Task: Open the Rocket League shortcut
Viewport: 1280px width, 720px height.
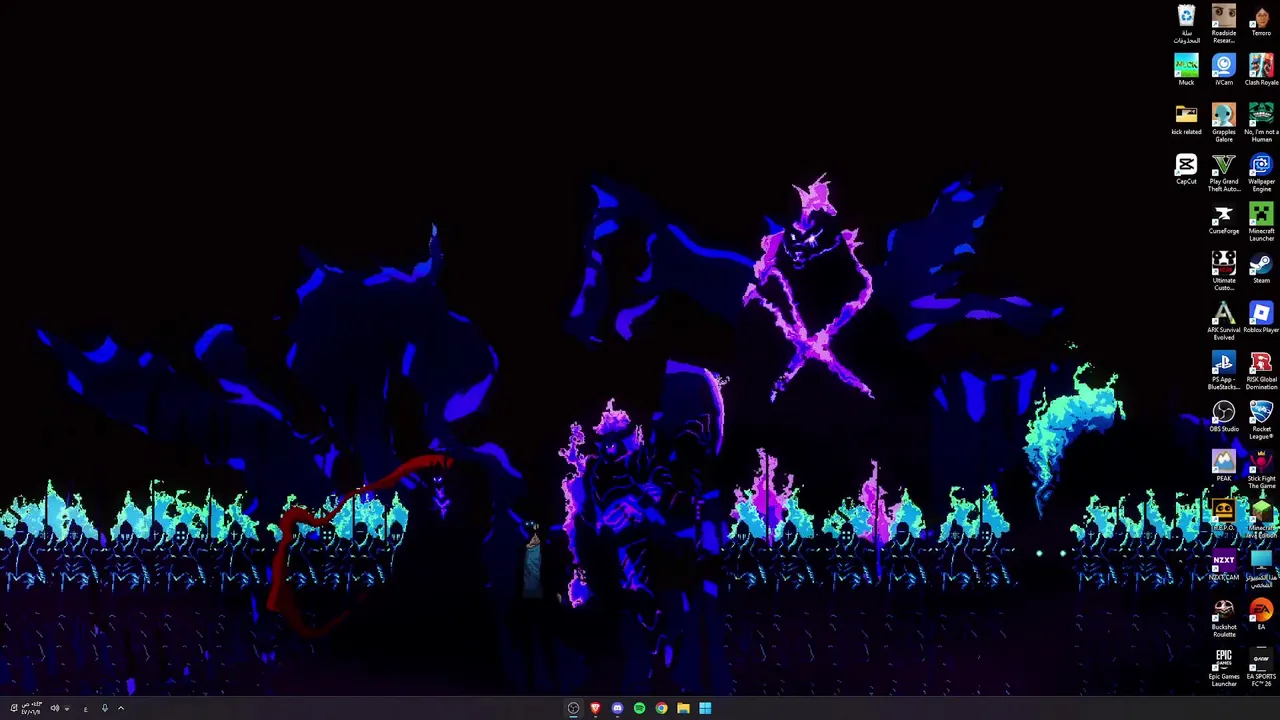Action: click(x=1261, y=419)
